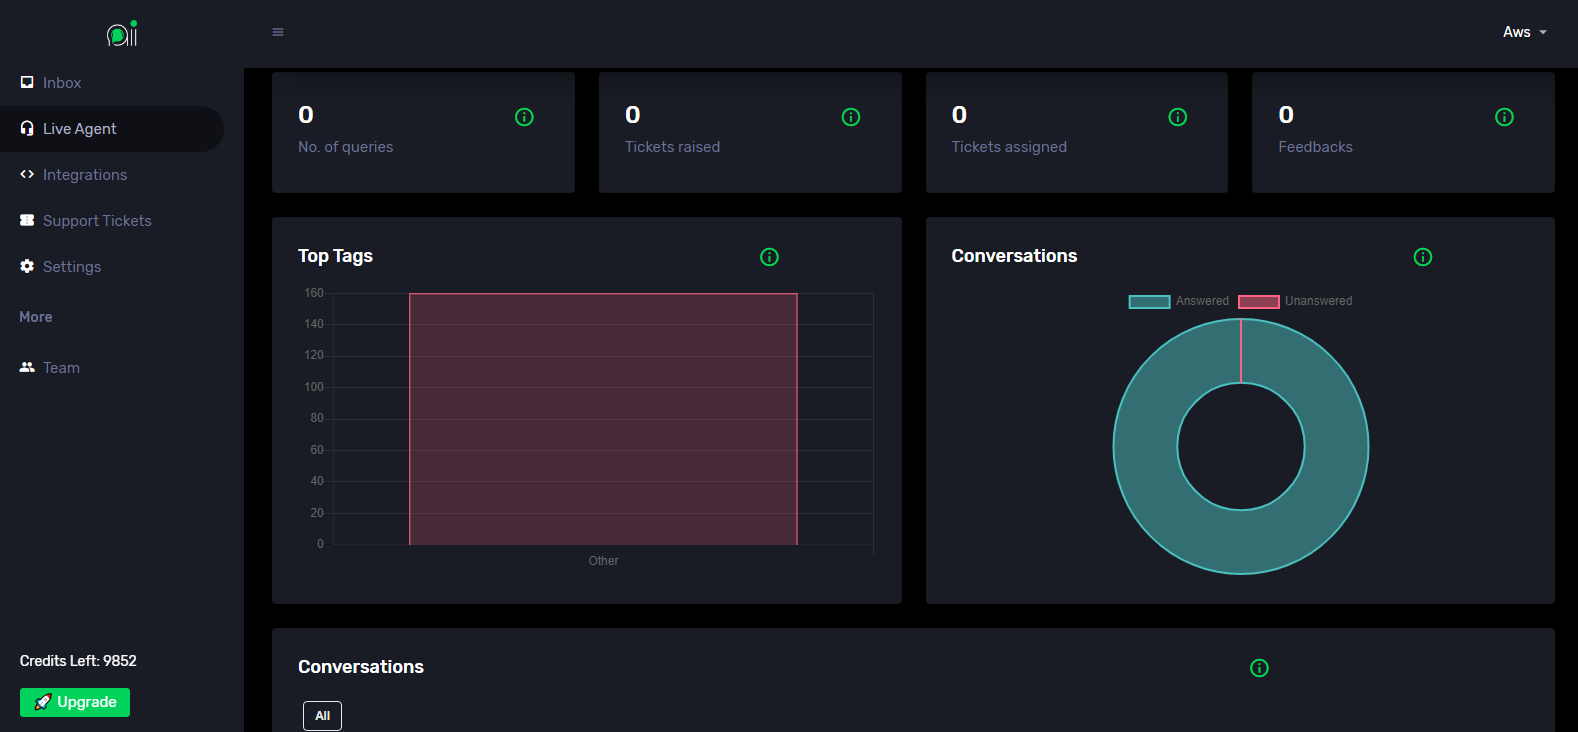1578x732 pixels.
Task: Click the Live Agent headset icon
Action: 27,128
